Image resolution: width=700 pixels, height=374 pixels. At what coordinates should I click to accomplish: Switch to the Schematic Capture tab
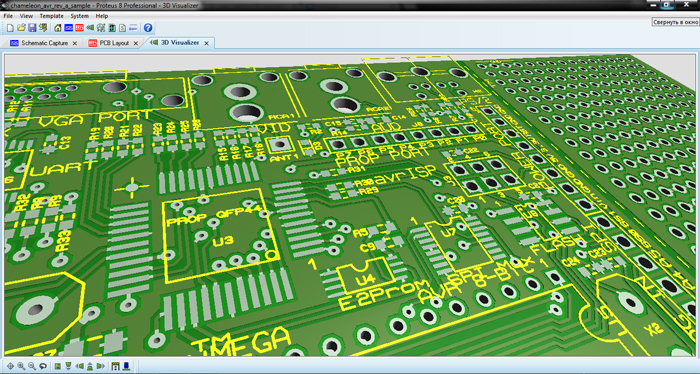coord(45,43)
